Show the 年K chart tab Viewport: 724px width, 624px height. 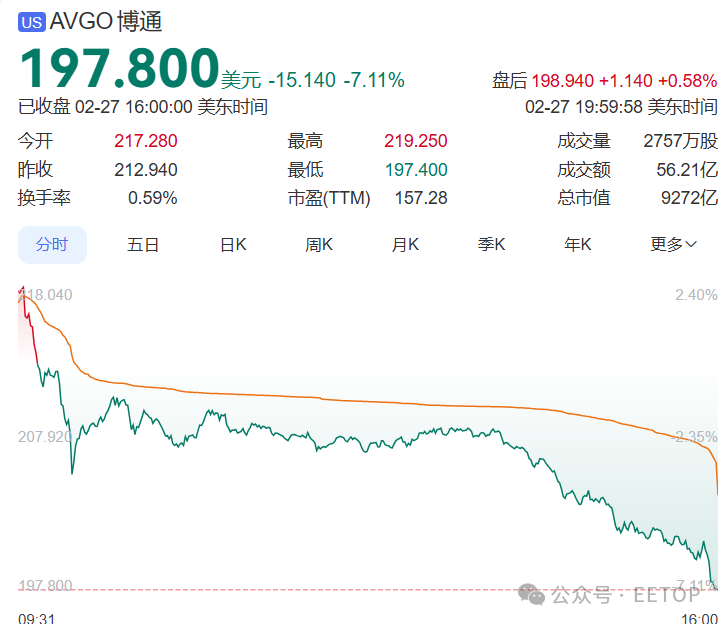[x=578, y=244]
